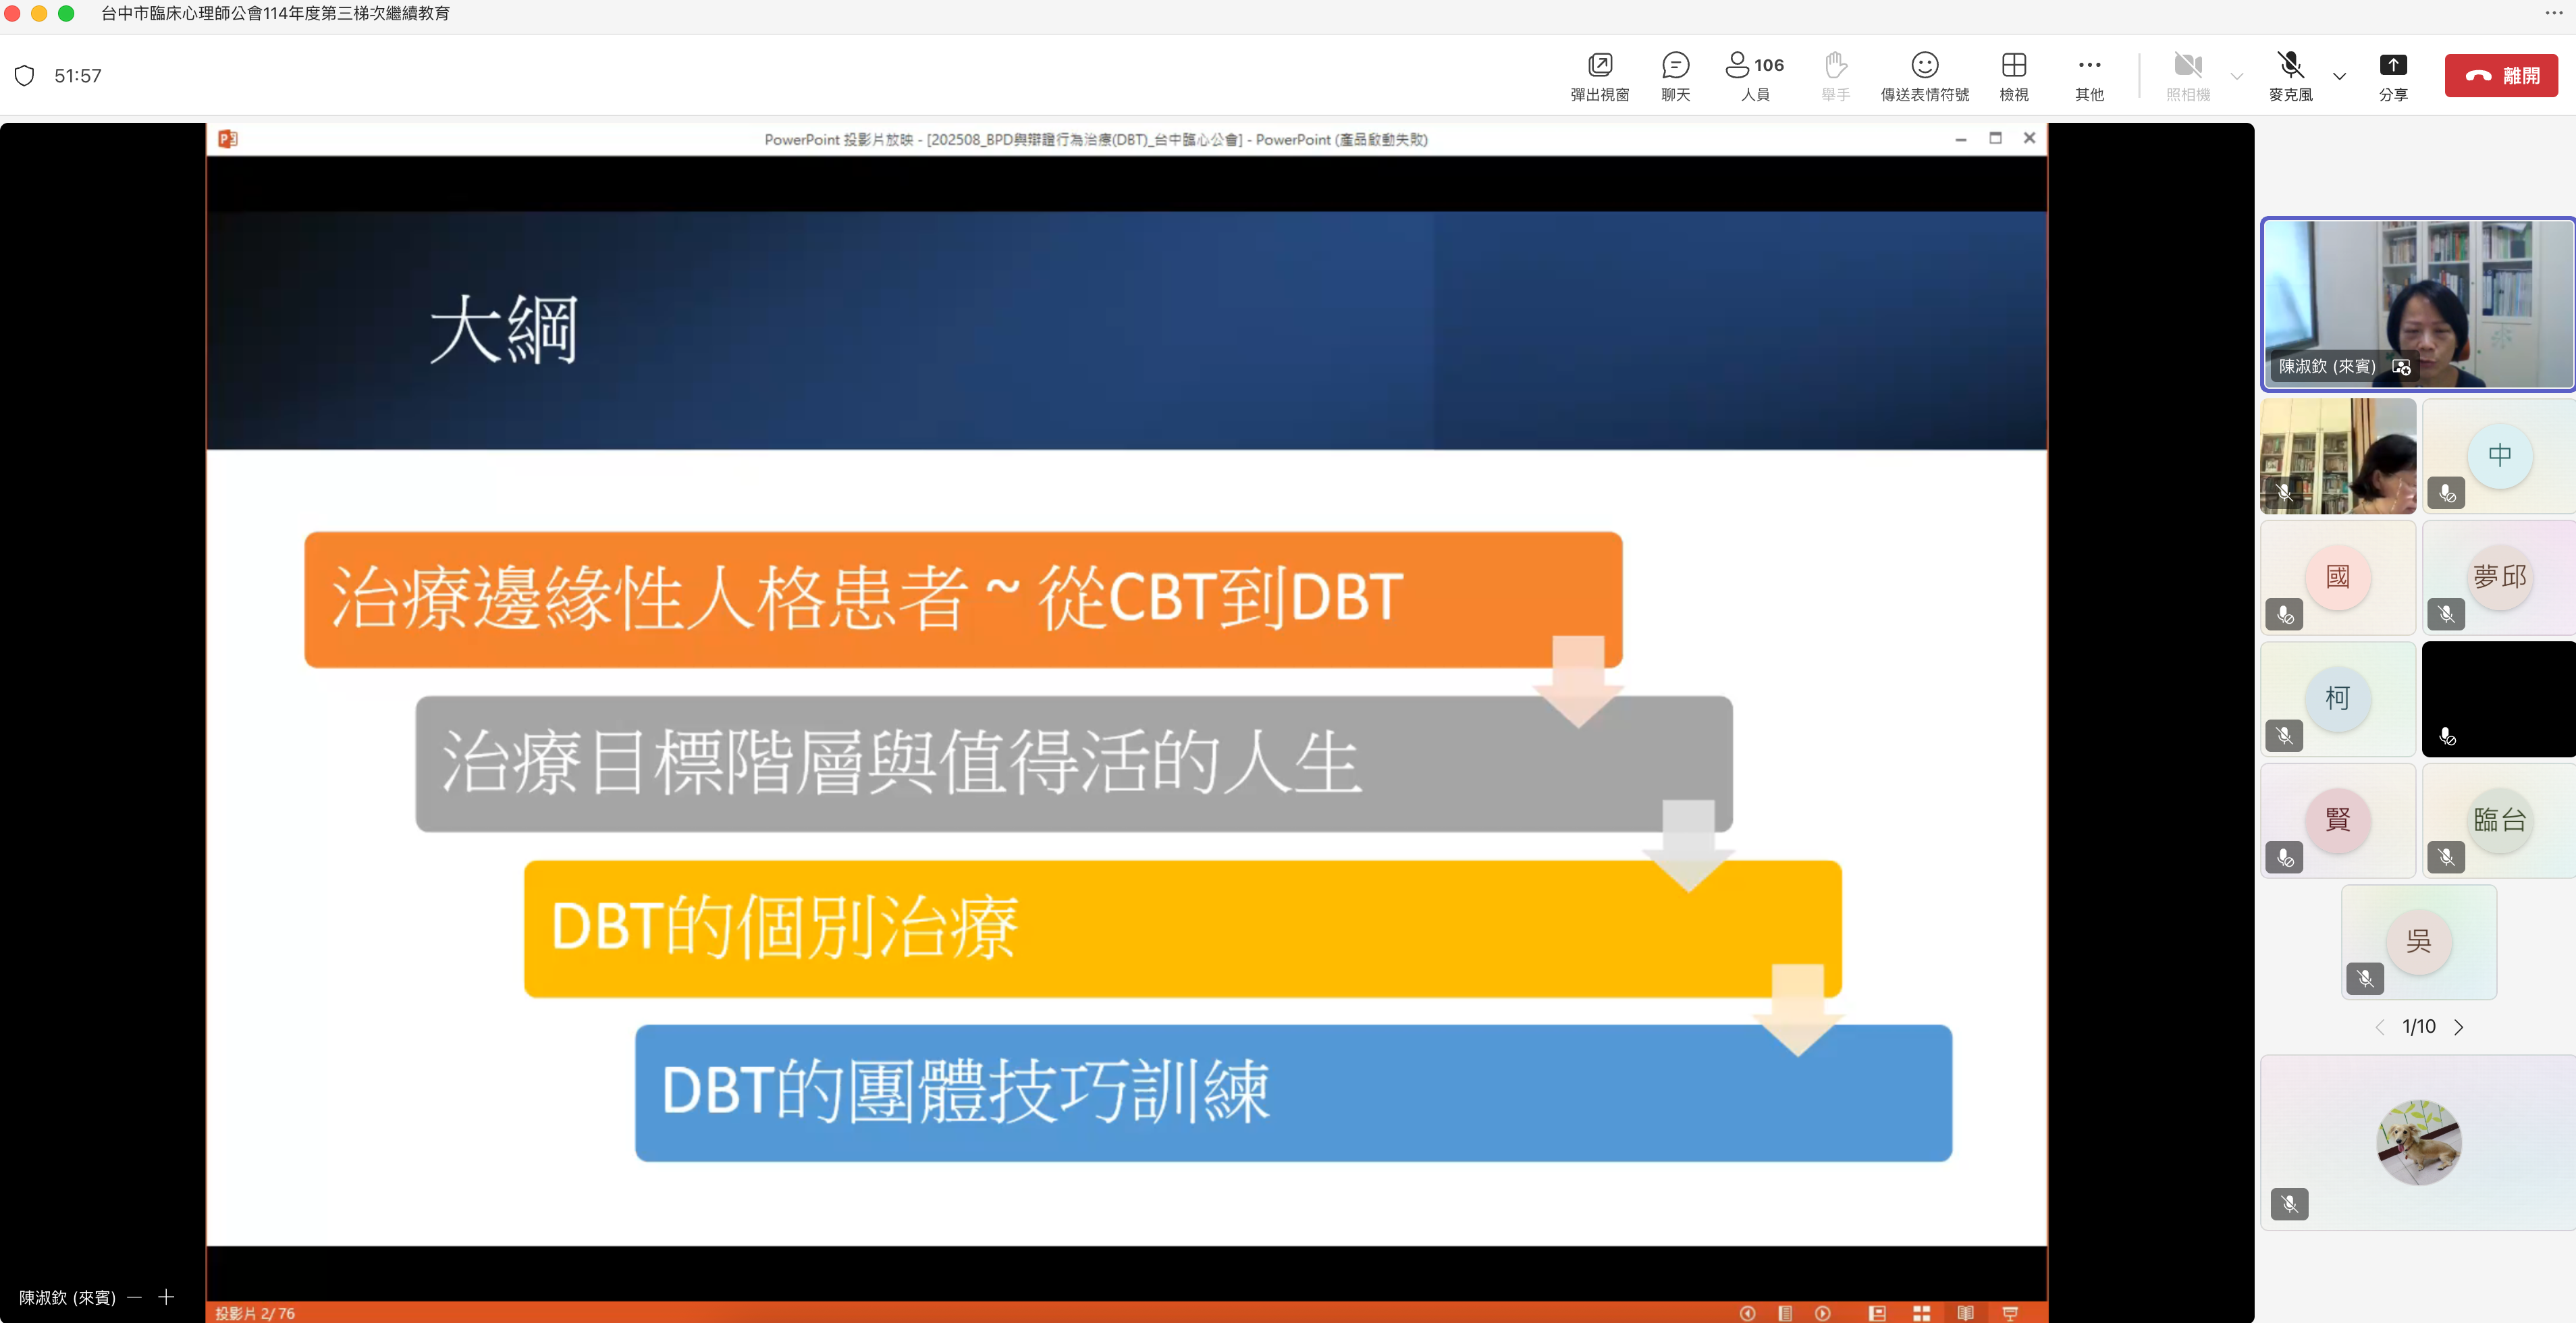The height and width of the screenshot is (1323, 2576).
Task: Go to next page of participants
Action: pyautogui.click(x=2459, y=1027)
